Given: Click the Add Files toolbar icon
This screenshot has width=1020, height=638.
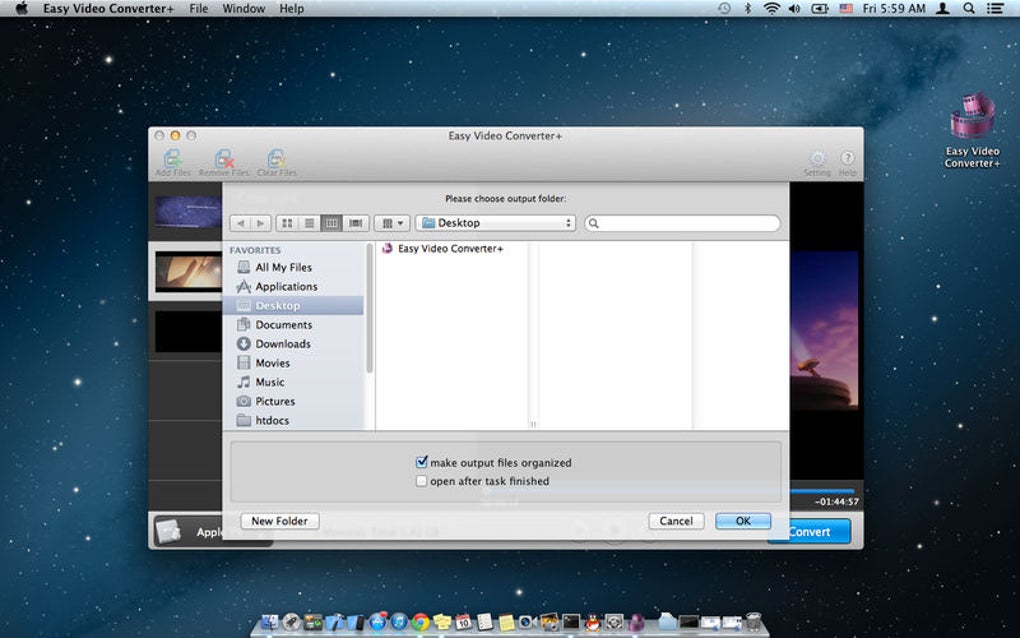Looking at the screenshot, I should pyautogui.click(x=172, y=159).
